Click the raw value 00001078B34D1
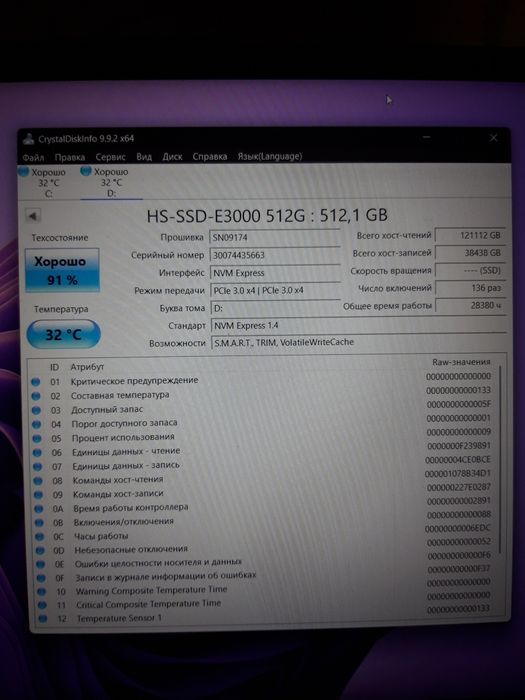The image size is (525, 700). 458,473
